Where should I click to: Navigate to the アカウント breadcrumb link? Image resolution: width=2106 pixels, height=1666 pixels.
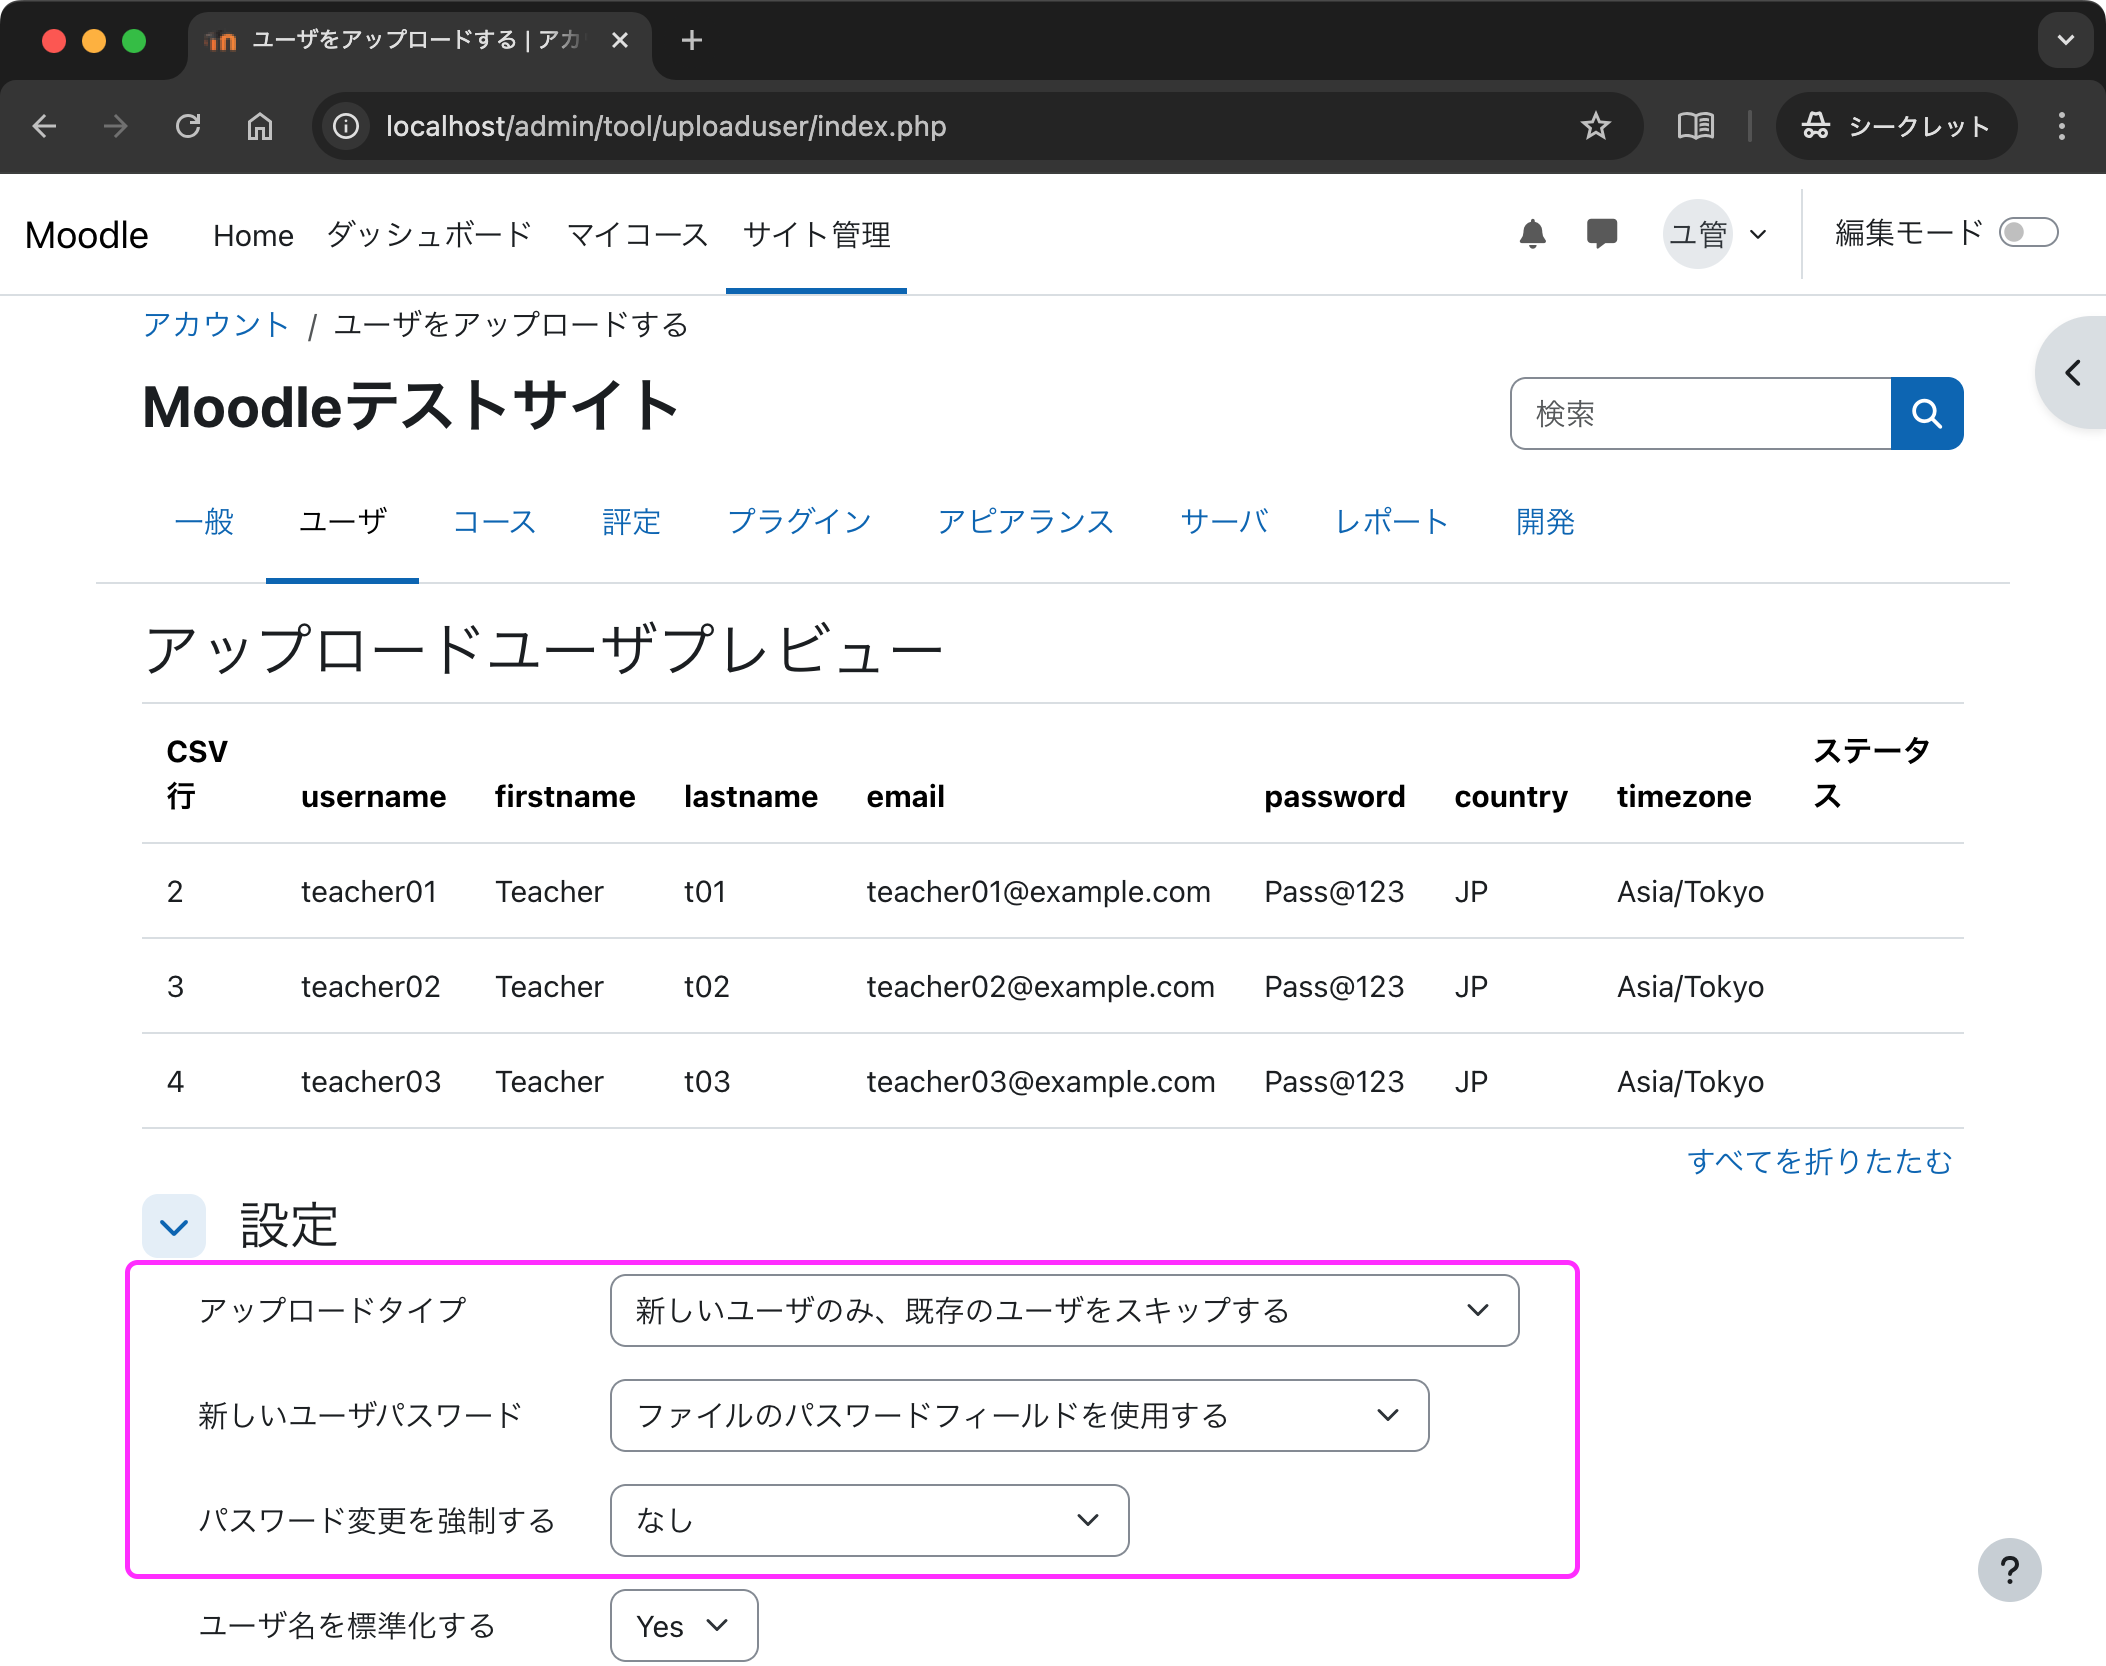point(215,324)
